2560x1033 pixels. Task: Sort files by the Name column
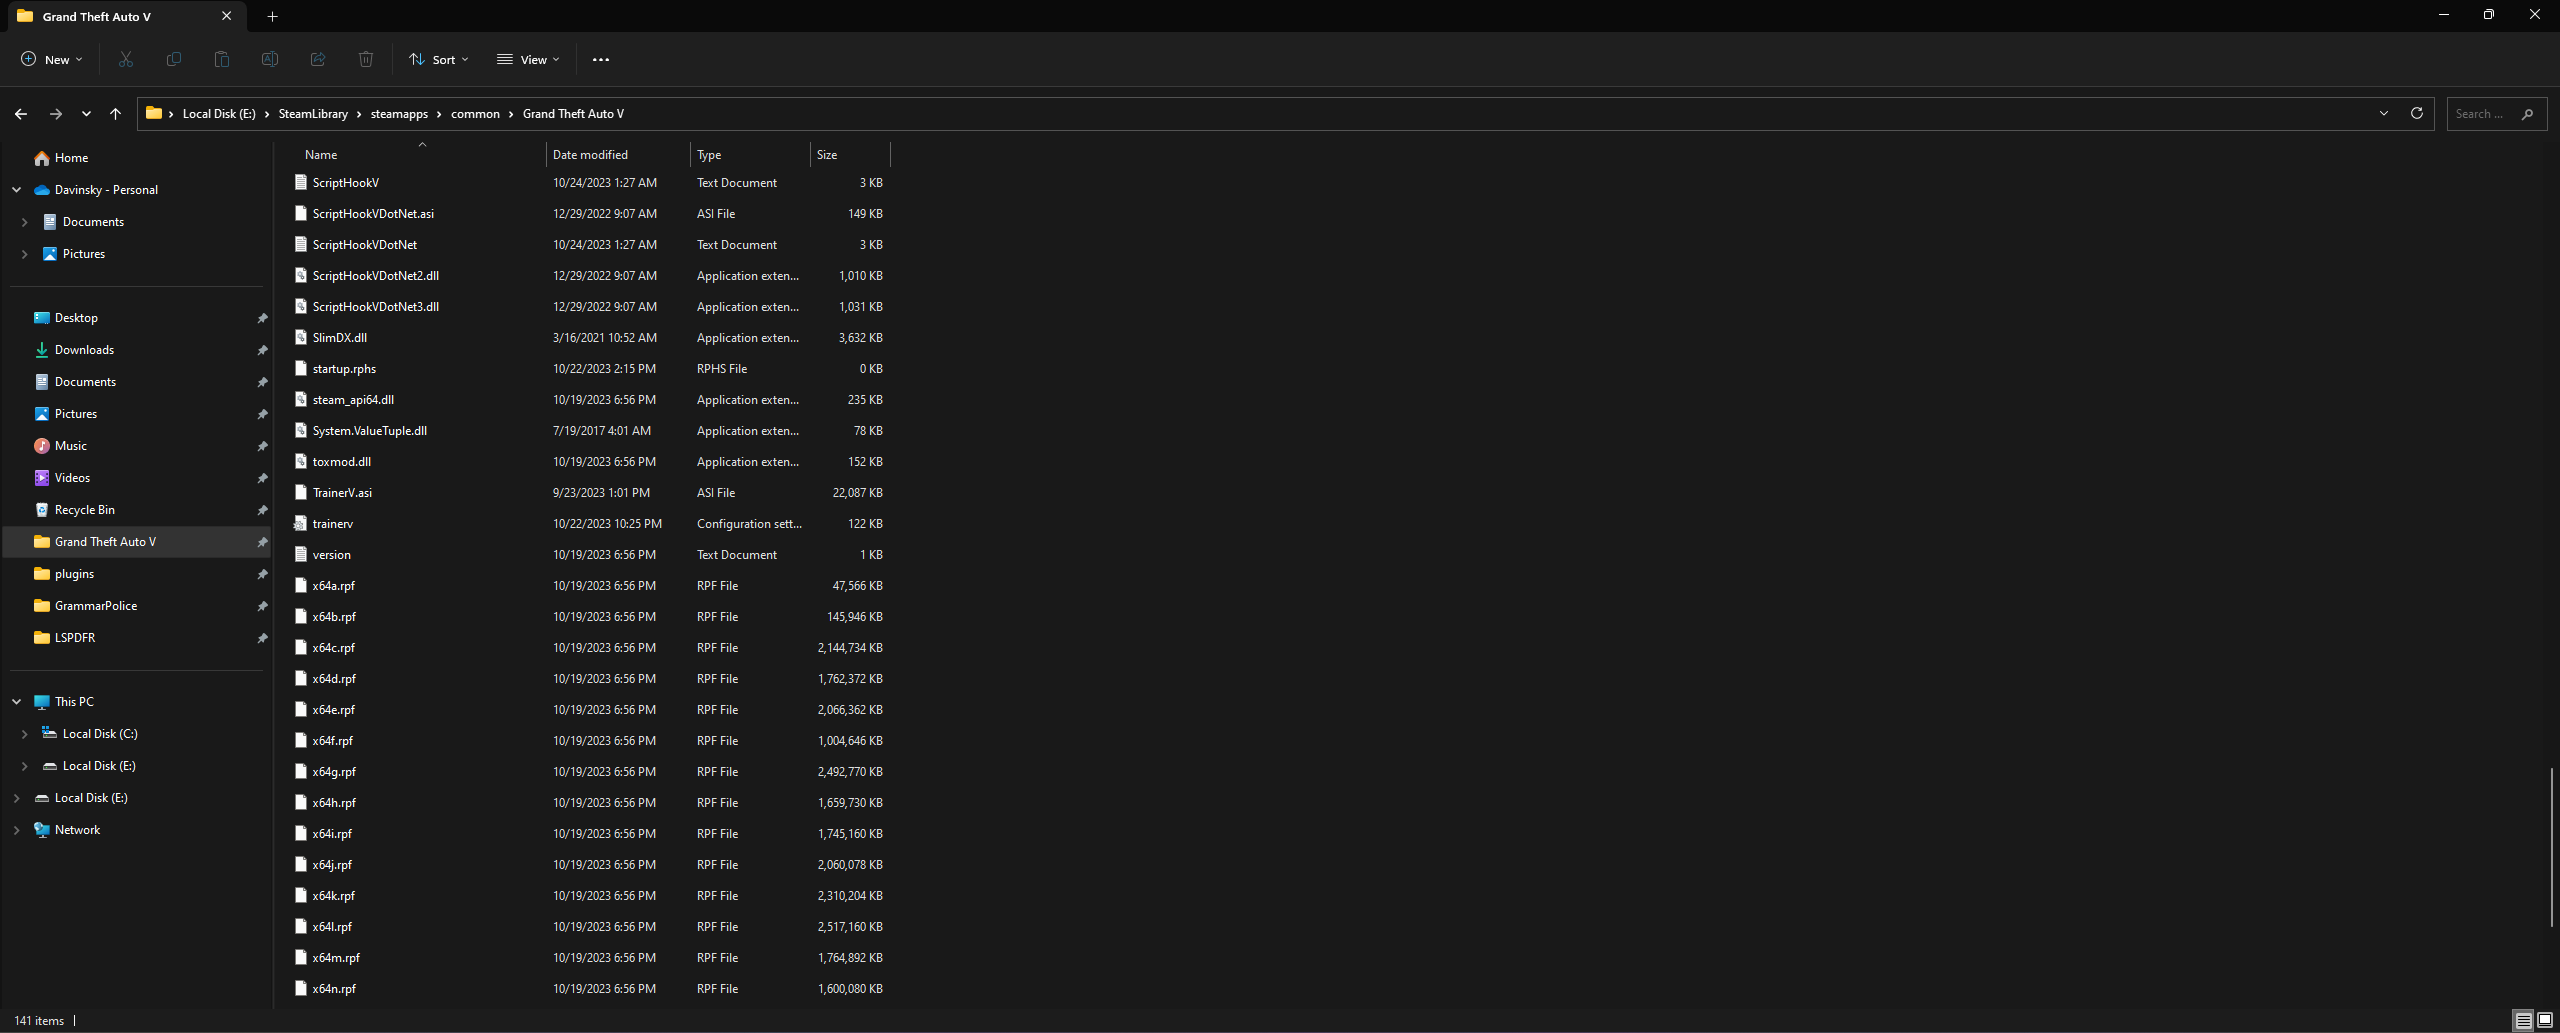point(421,155)
